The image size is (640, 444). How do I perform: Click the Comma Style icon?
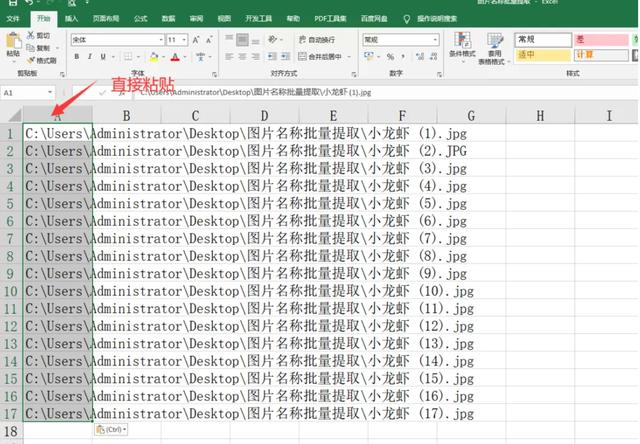[x=403, y=57]
